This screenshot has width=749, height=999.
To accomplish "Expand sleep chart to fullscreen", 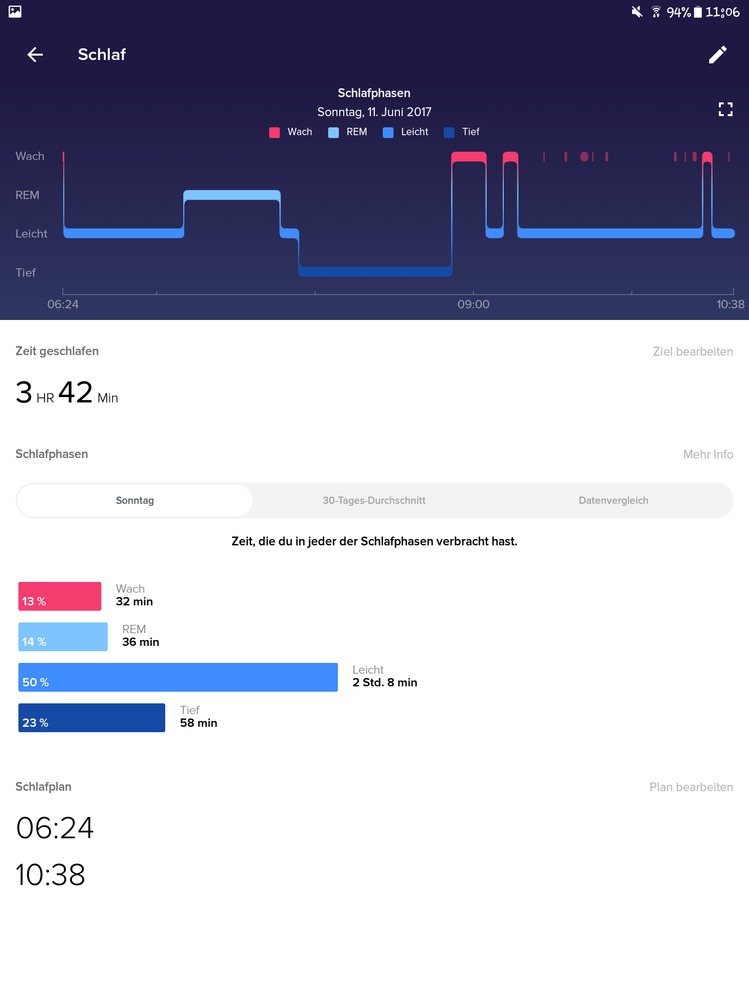I will [726, 110].
